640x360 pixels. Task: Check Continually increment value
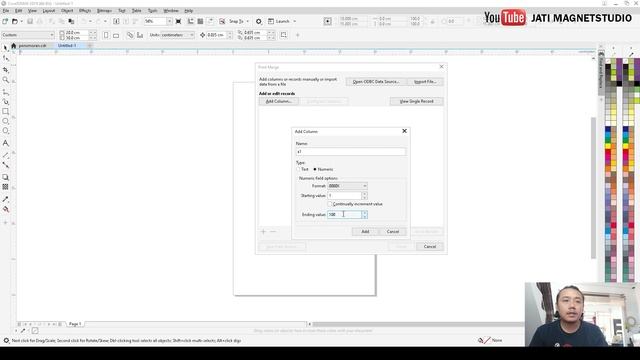(330, 204)
